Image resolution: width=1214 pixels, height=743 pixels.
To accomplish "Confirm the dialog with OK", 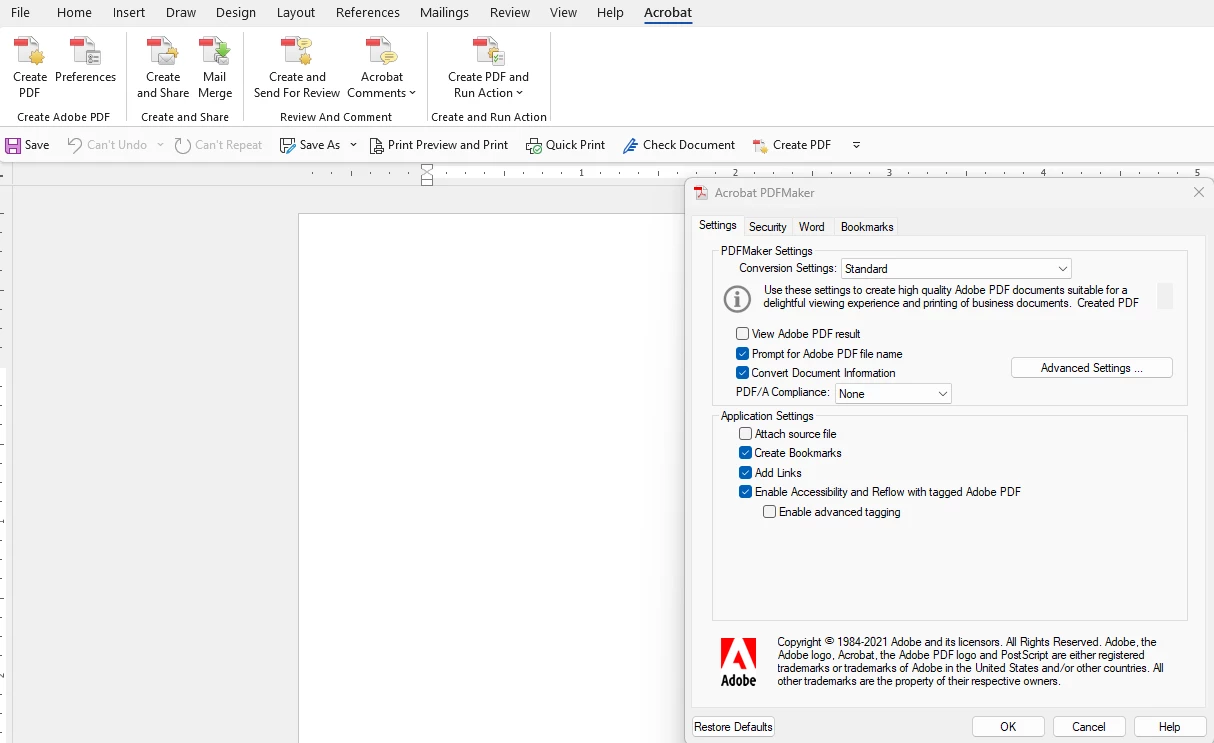I will (1008, 727).
